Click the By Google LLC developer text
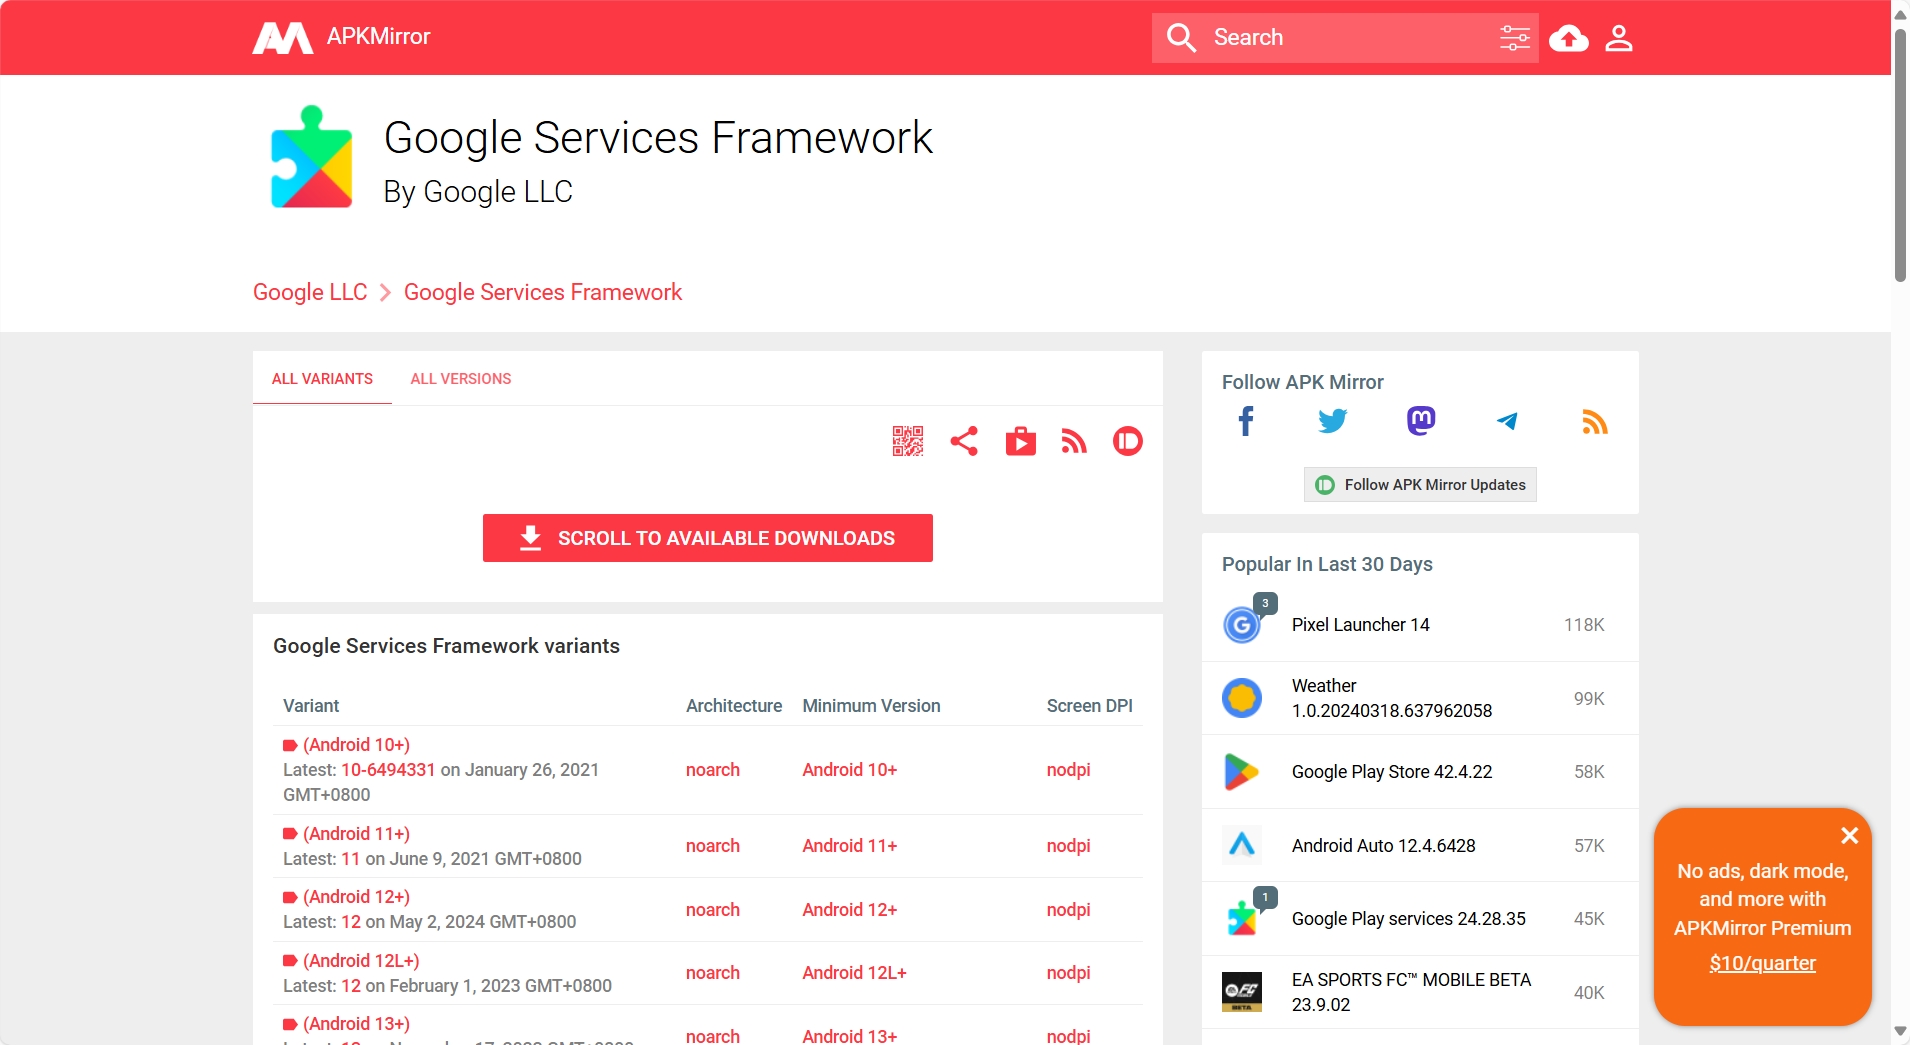1910x1045 pixels. point(478,191)
